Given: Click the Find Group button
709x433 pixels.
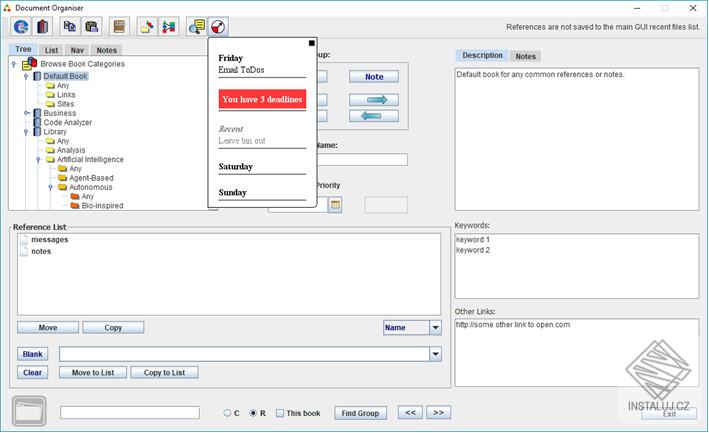Looking at the screenshot, I should (x=360, y=413).
